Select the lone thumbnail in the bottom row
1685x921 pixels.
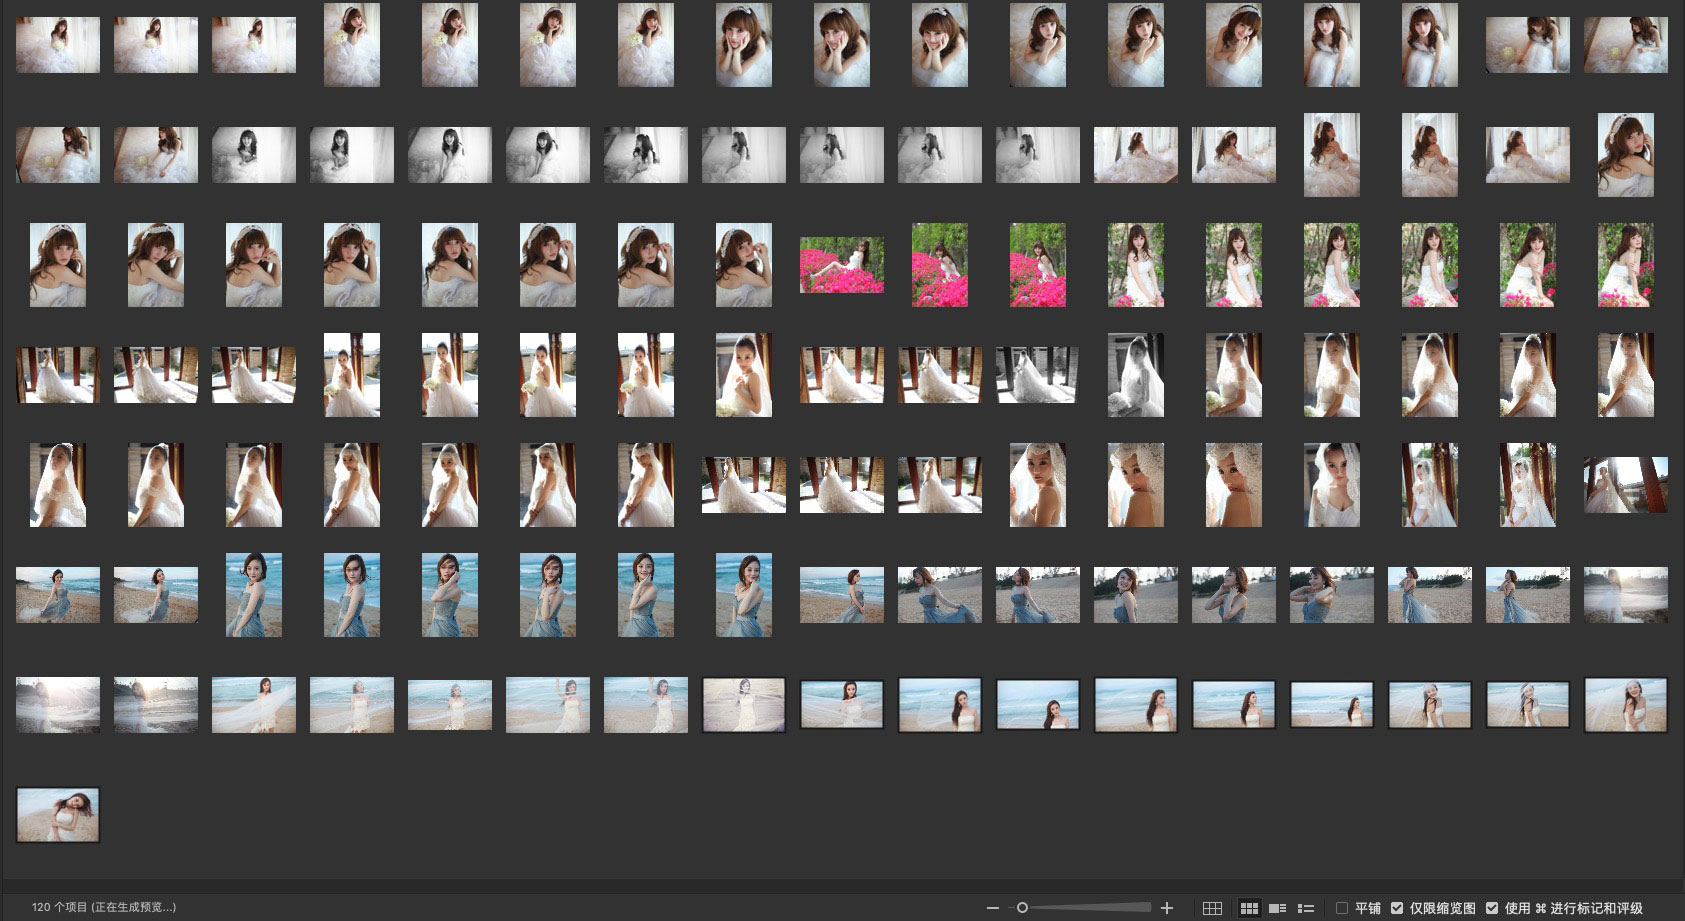point(58,815)
